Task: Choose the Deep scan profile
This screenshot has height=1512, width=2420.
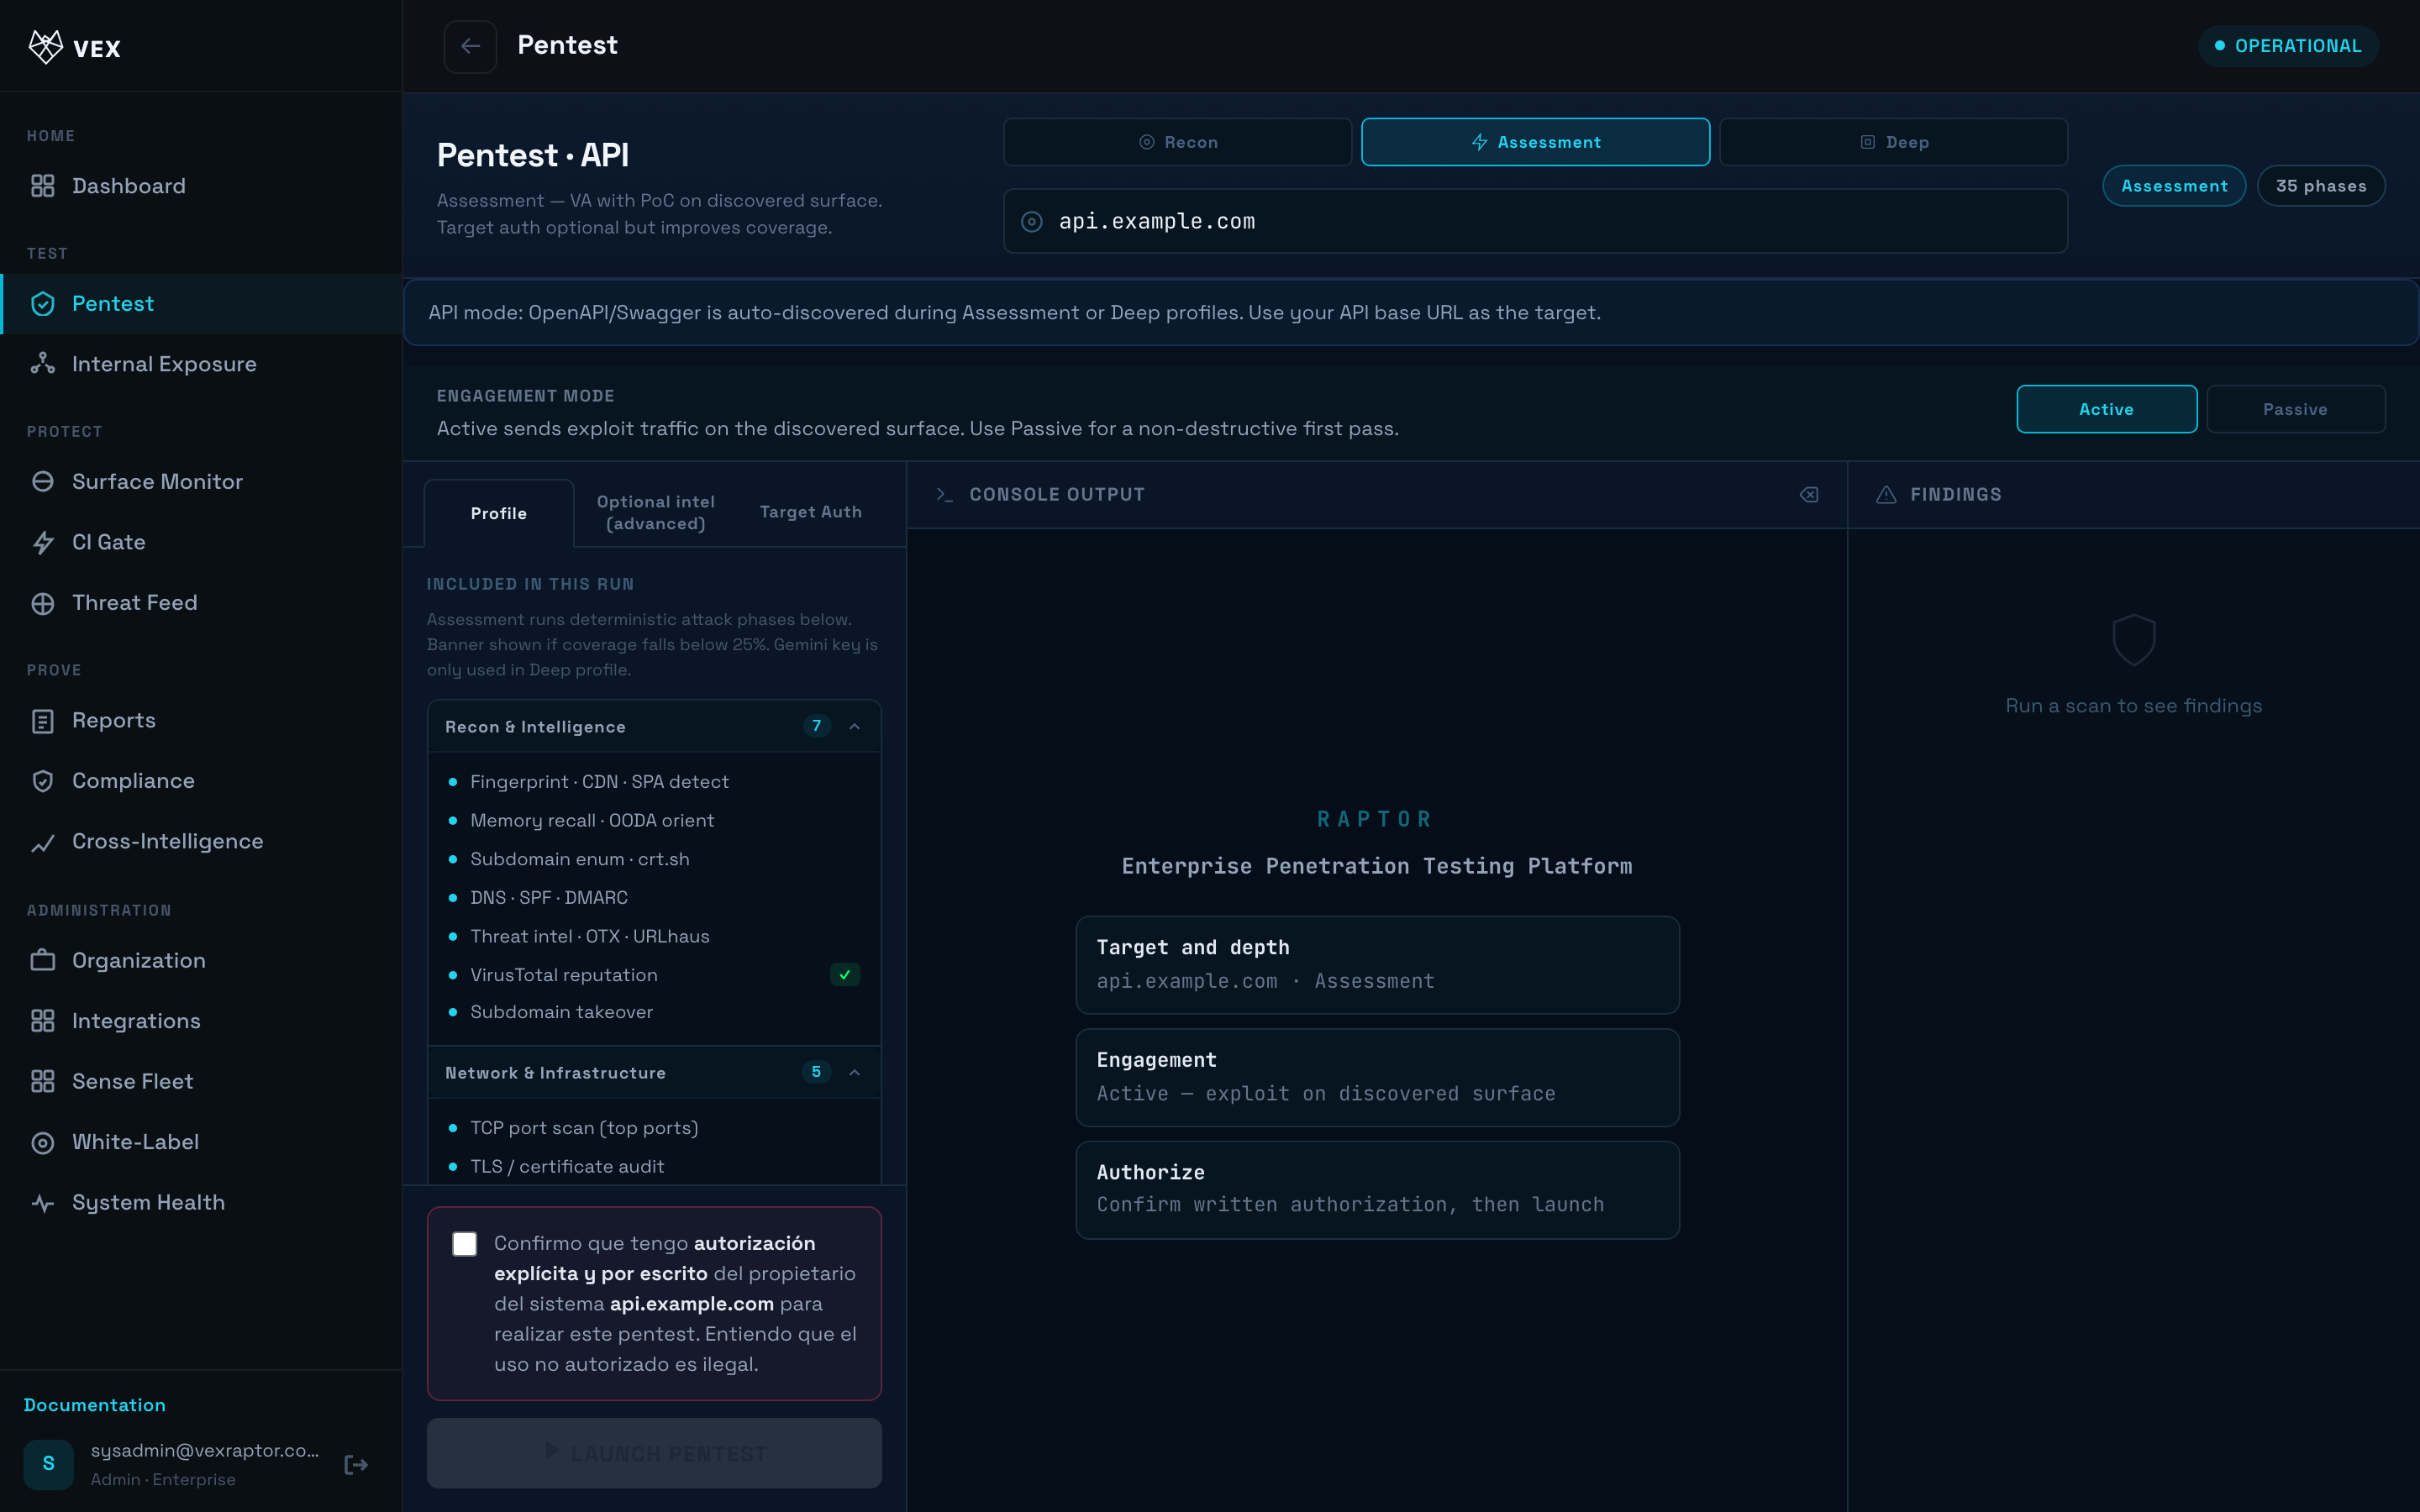Action: [x=1893, y=142]
